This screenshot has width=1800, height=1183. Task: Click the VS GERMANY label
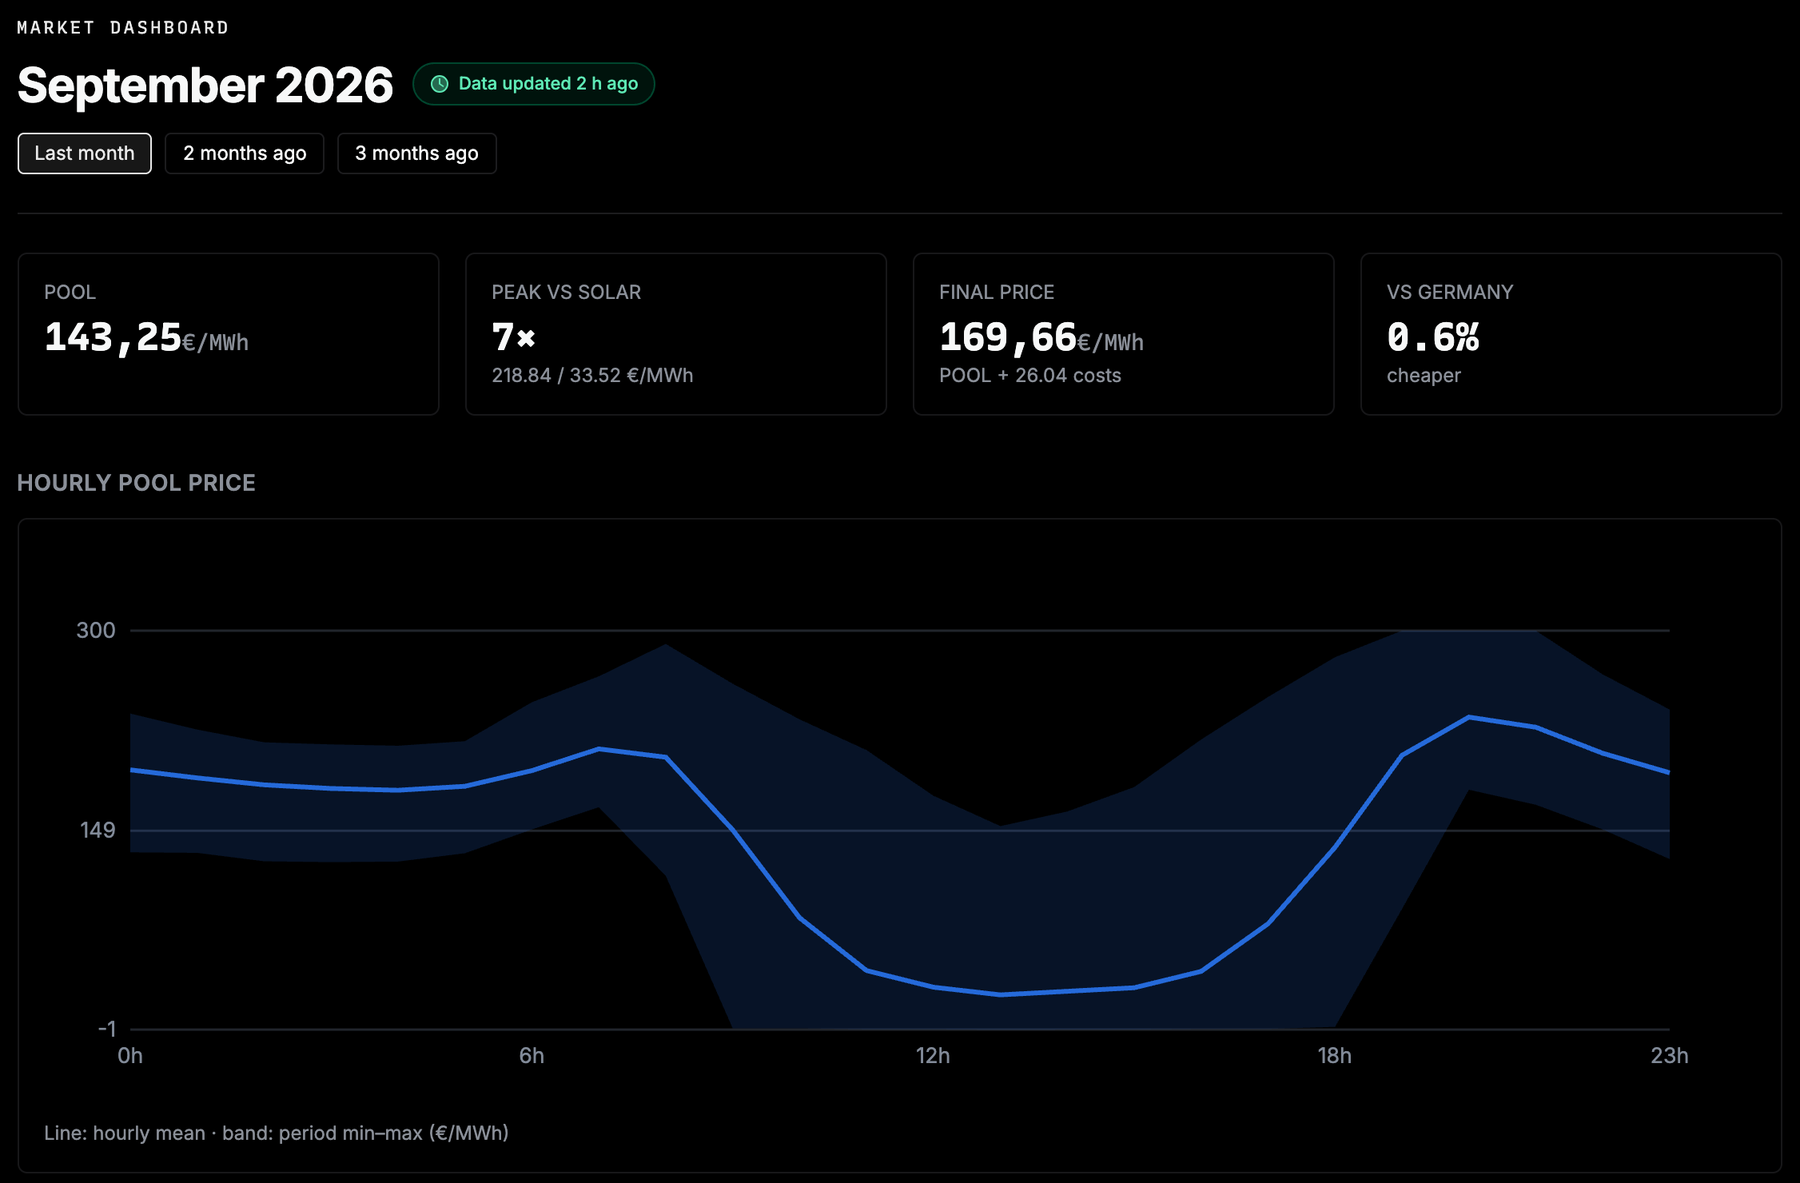1450,292
